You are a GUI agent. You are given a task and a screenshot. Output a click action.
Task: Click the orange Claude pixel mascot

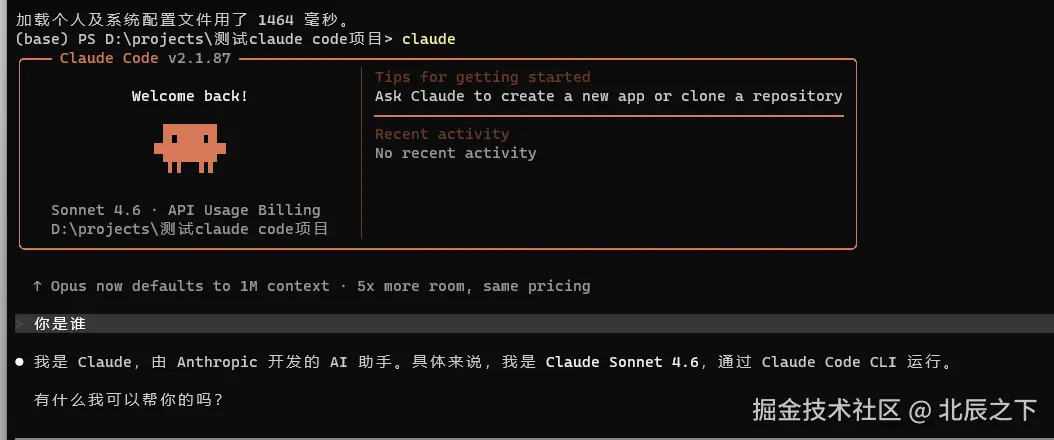[x=190, y=146]
